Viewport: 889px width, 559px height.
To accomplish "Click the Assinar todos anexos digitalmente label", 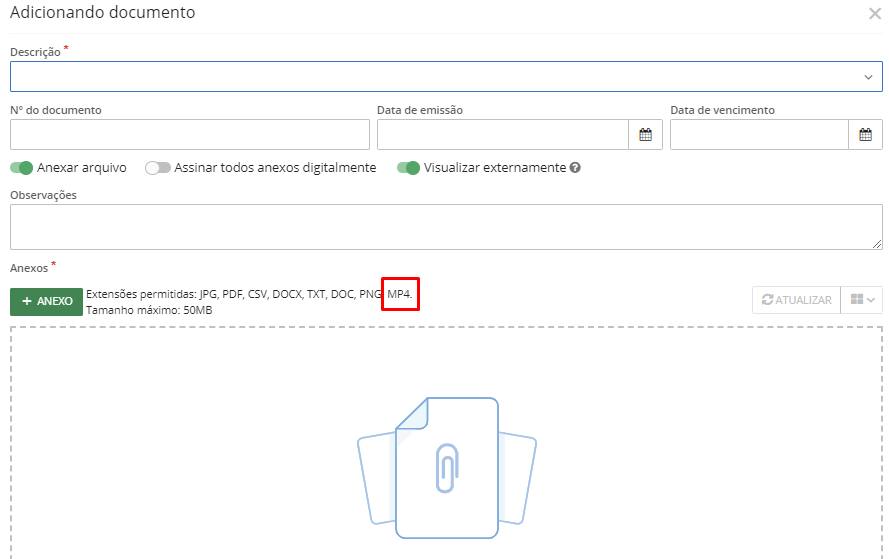I will tap(275, 168).
